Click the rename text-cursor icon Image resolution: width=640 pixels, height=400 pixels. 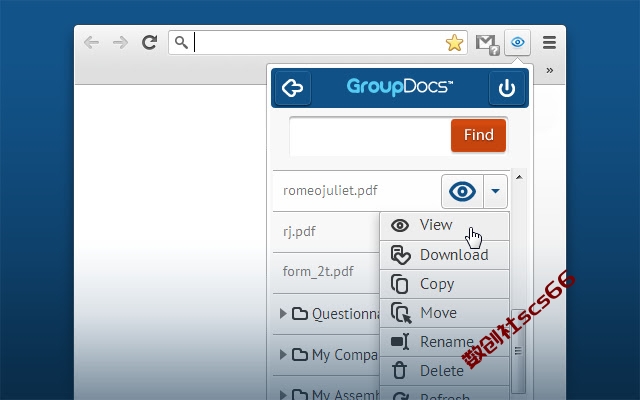[x=400, y=342]
